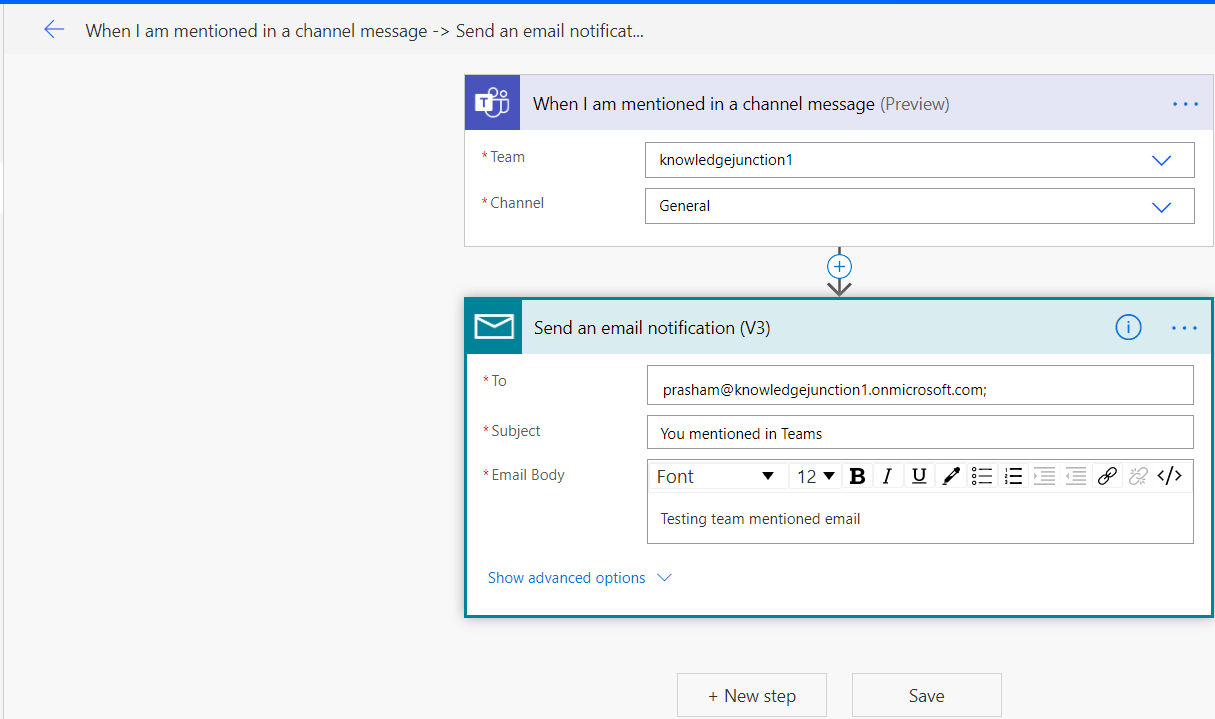The image size is (1215, 719).
Task: Open the Font family dropdown
Action: pyautogui.click(x=716, y=476)
